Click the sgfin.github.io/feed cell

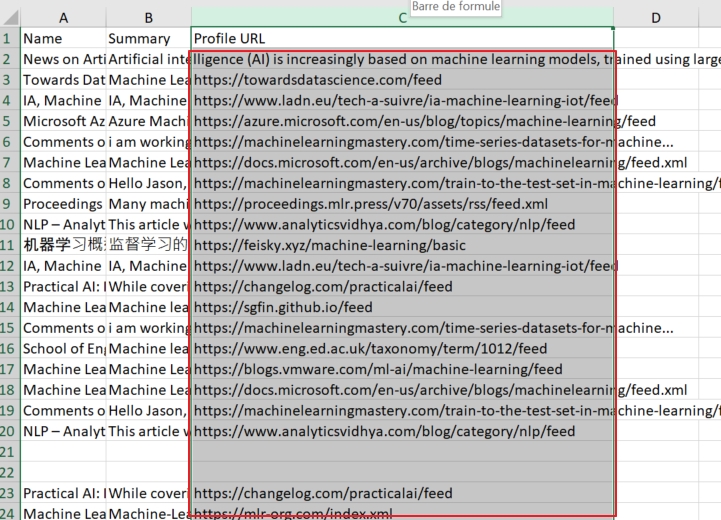tap(402, 307)
